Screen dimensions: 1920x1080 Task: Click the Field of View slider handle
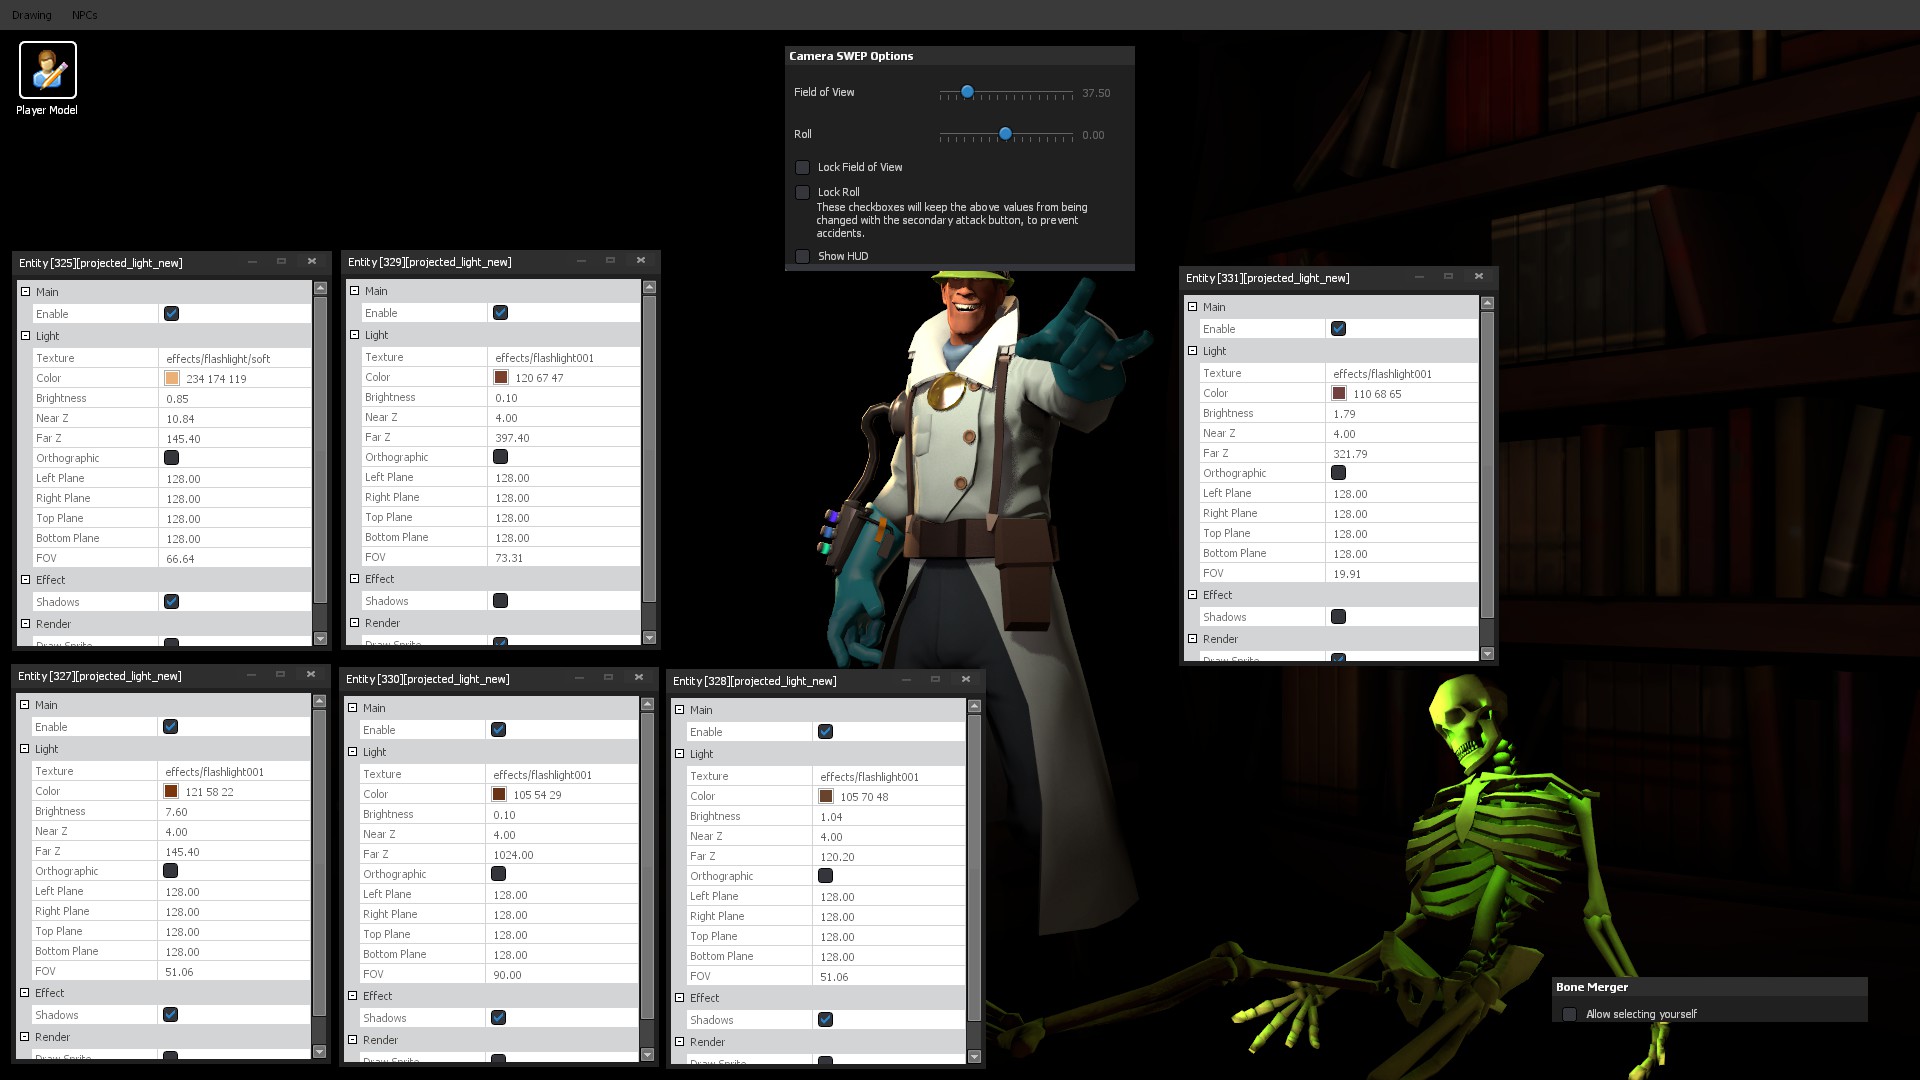(x=967, y=92)
